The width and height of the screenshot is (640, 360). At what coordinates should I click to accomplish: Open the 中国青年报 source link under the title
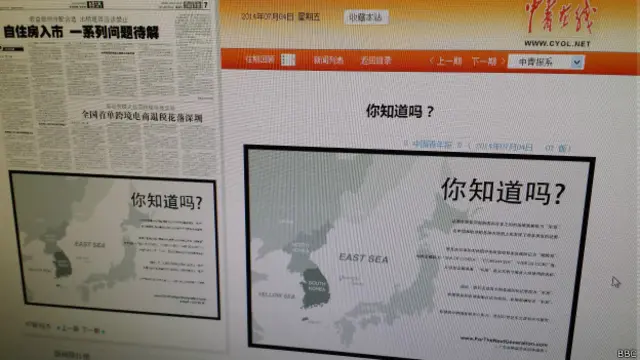(x=432, y=144)
